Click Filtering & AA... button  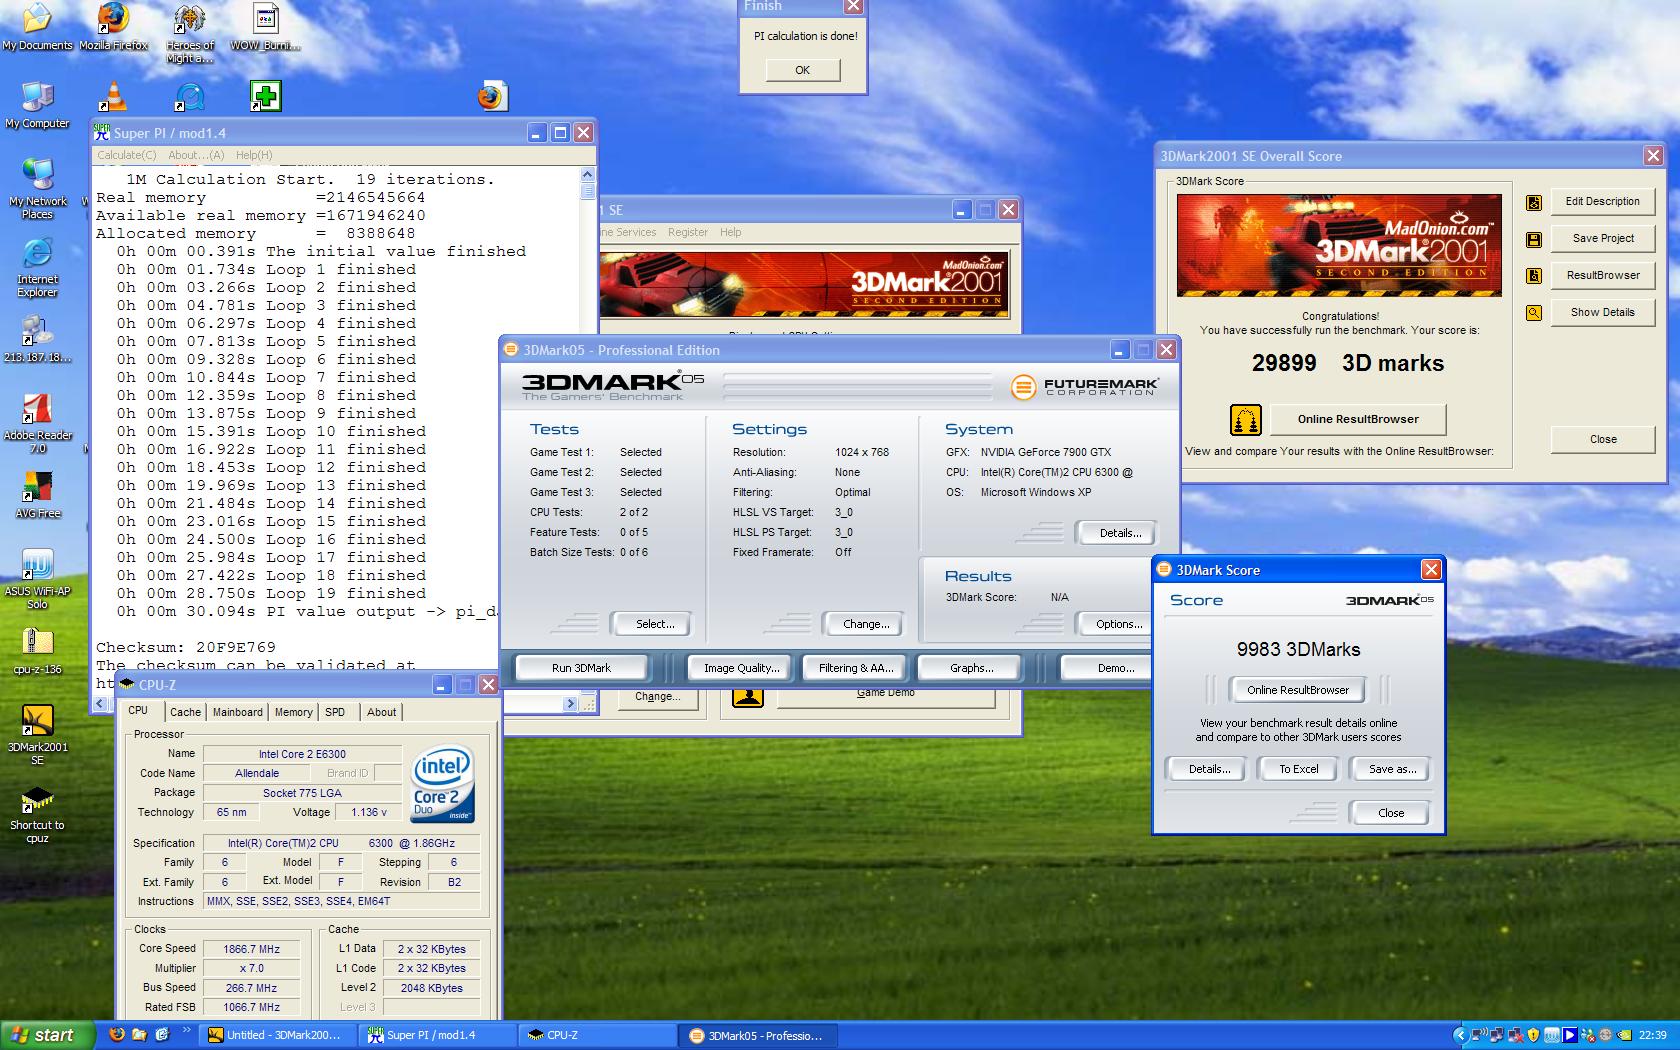click(x=856, y=668)
